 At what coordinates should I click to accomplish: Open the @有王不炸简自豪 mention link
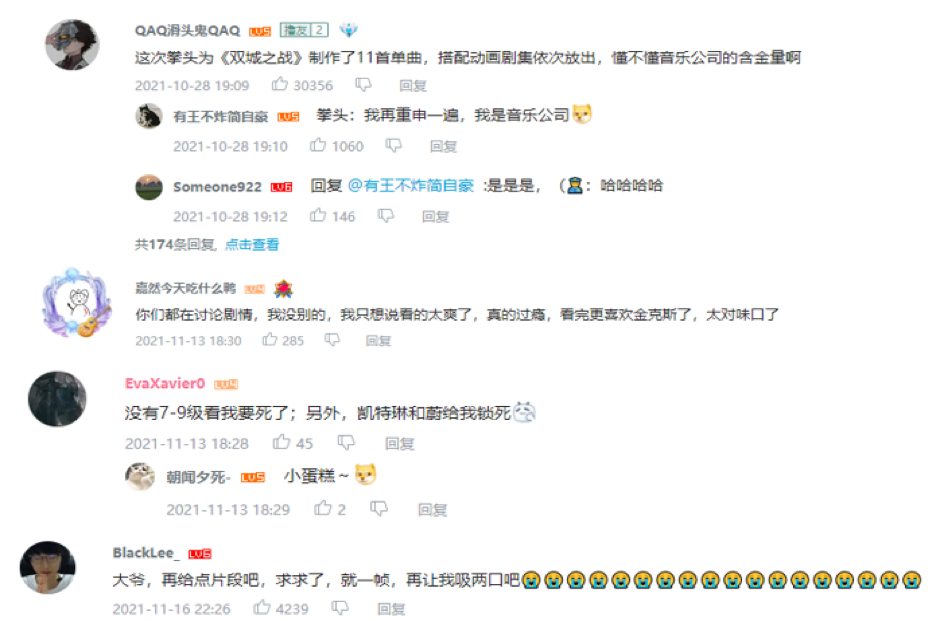[x=411, y=186]
